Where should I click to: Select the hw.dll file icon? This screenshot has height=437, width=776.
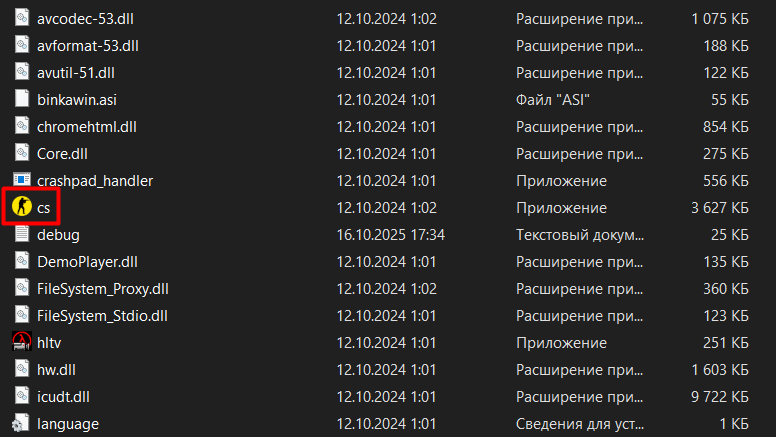click(x=21, y=369)
